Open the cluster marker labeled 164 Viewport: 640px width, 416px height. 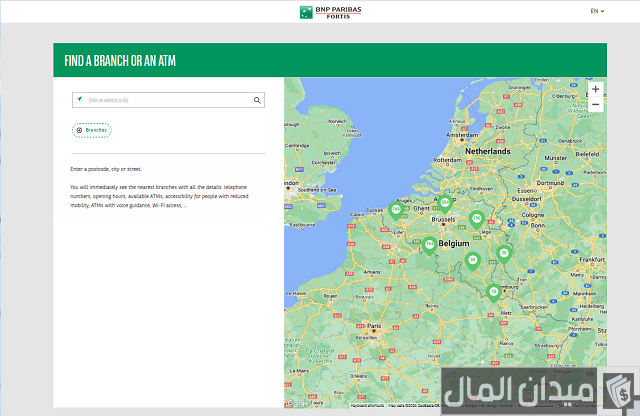[x=429, y=244]
